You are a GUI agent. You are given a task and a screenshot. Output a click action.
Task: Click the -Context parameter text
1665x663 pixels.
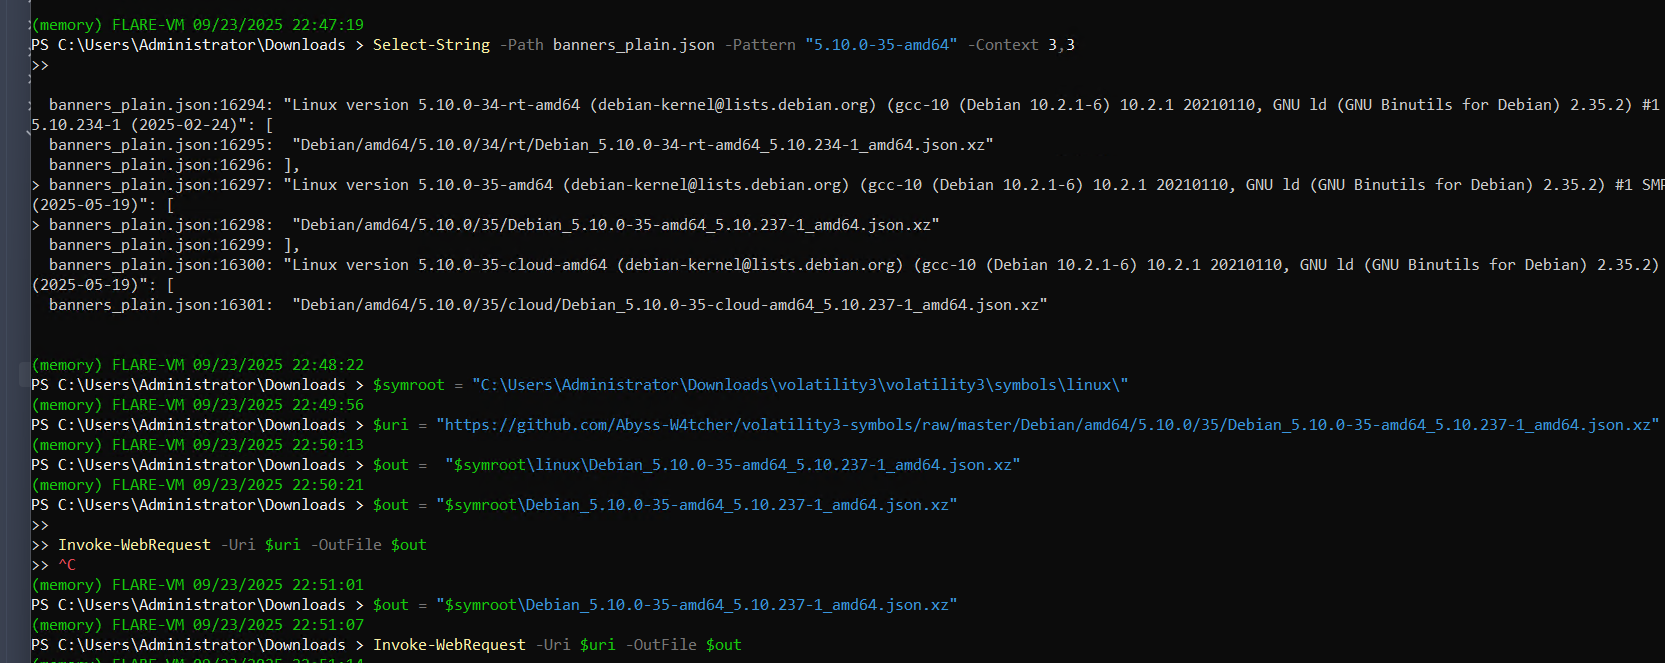[1002, 45]
